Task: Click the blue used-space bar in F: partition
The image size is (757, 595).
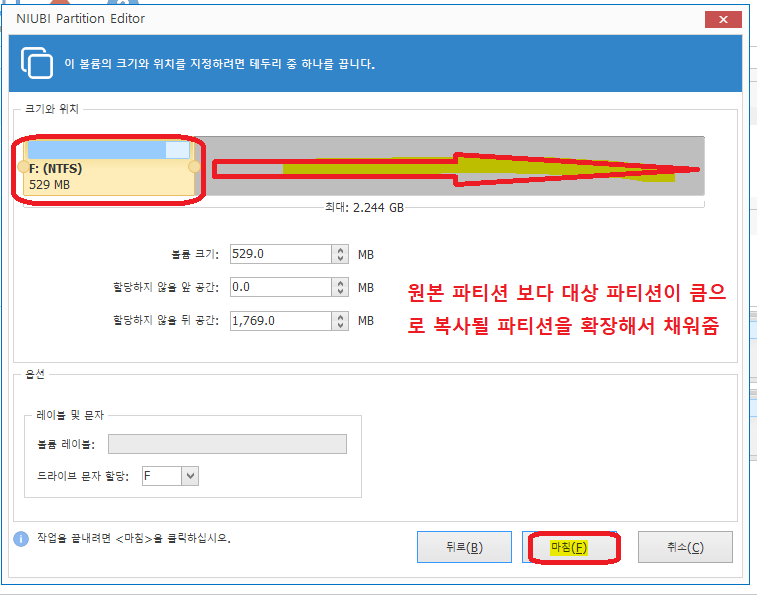Action: [x=97, y=150]
